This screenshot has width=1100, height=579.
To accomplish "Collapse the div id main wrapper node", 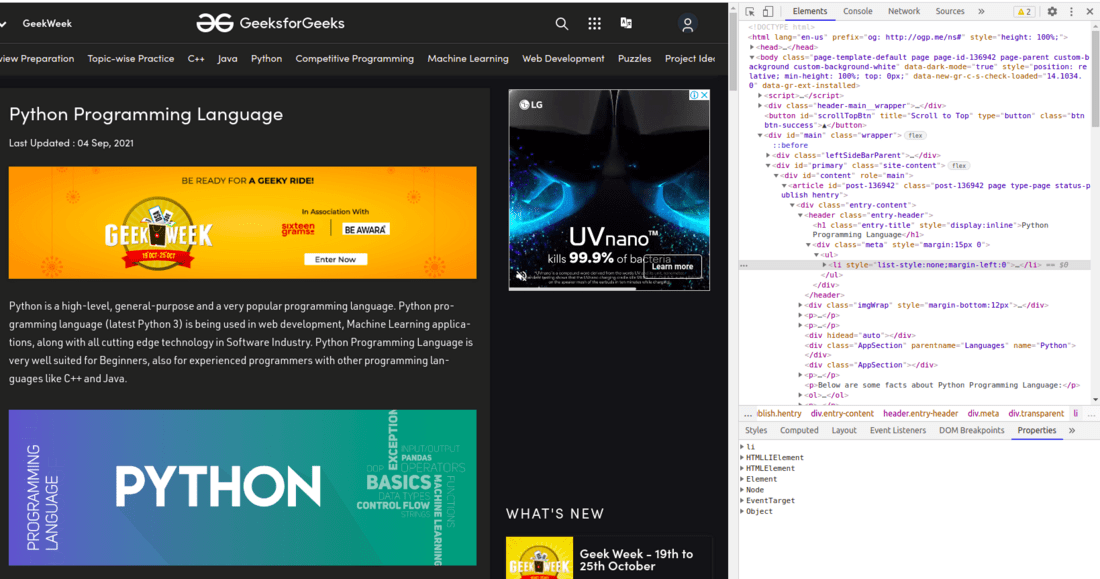I will point(760,135).
